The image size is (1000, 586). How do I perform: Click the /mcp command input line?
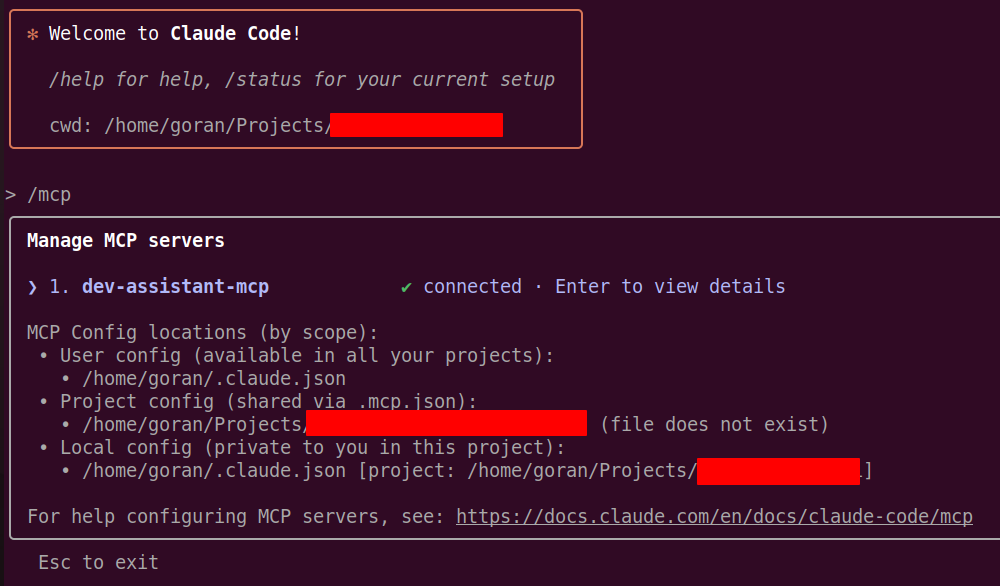pyautogui.click(x=48, y=195)
